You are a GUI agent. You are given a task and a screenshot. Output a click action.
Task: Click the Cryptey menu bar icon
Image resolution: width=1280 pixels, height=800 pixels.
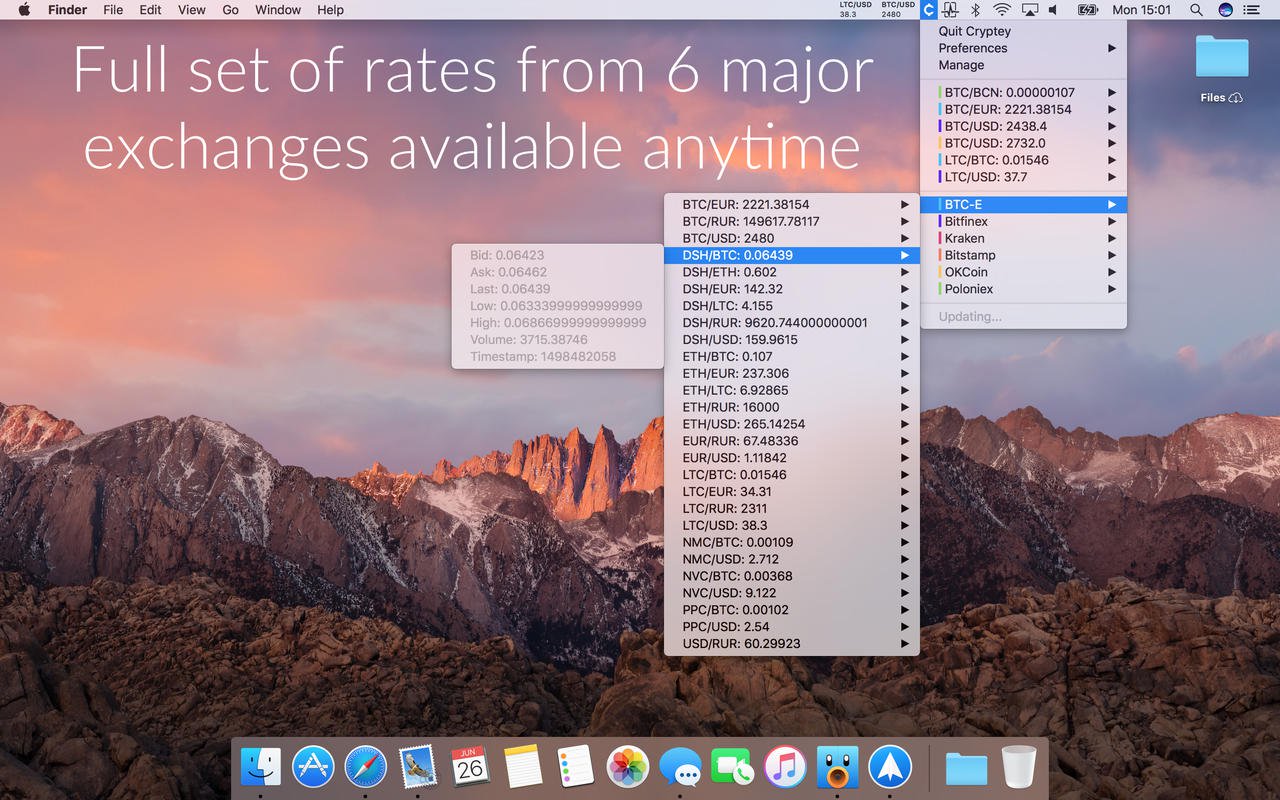pyautogui.click(x=929, y=10)
